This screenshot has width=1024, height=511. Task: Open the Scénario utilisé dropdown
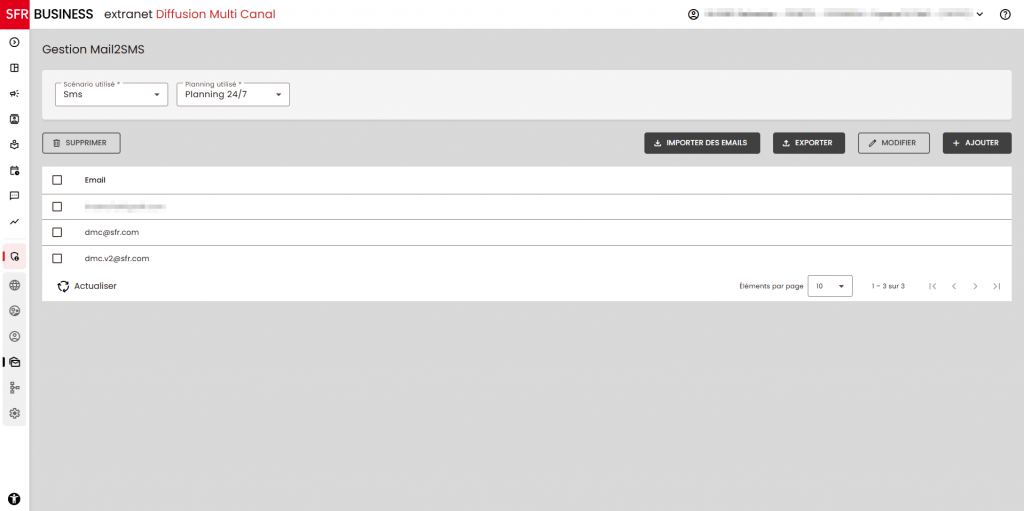point(111,95)
